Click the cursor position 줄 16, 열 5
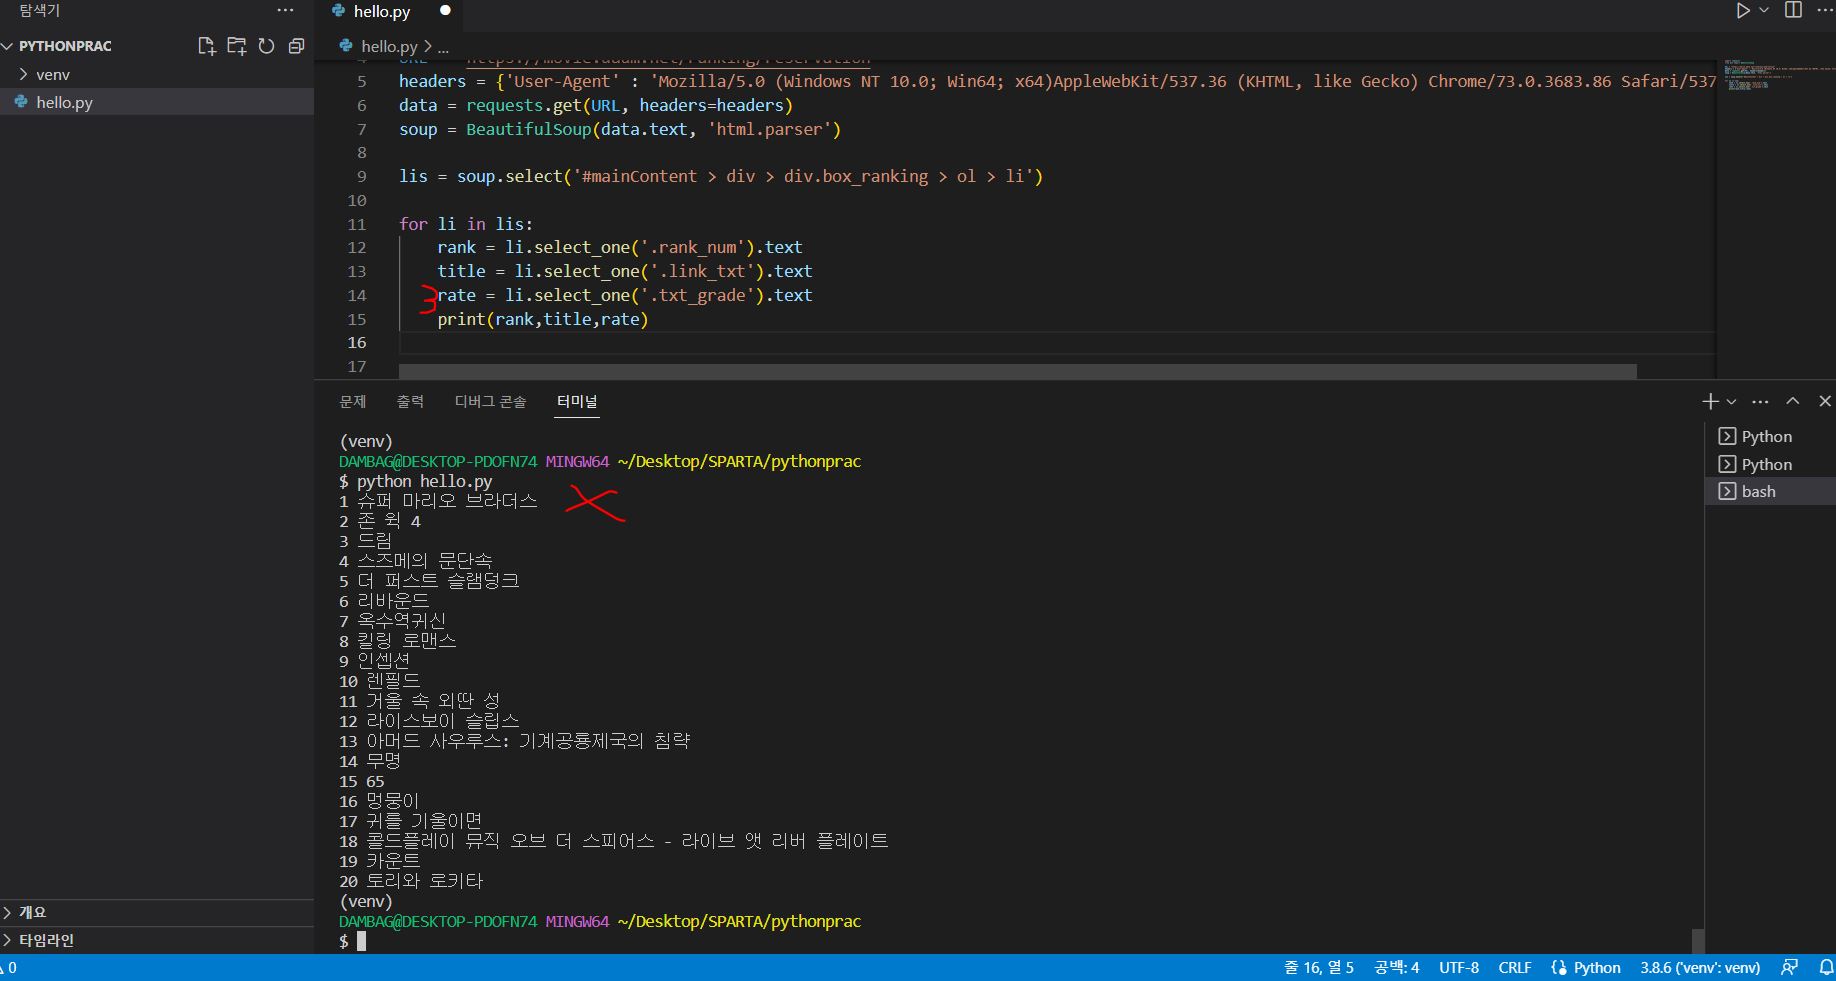Screen dimensions: 1836x981 coord(1319,967)
